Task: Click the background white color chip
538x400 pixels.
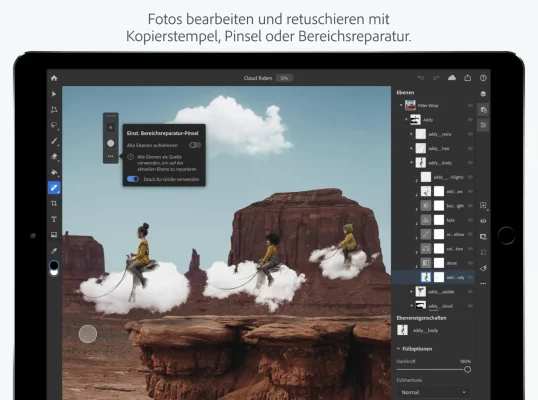Action: (54, 272)
